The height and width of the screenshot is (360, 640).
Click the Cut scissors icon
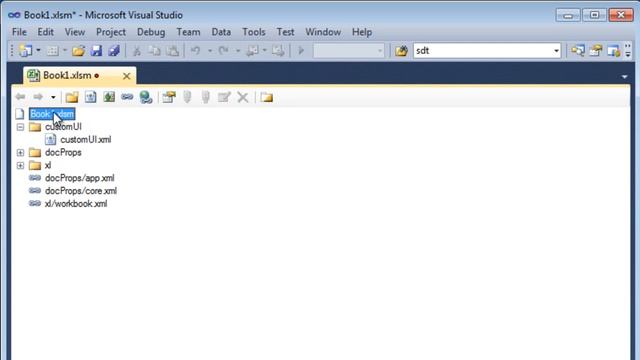point(137,51)
